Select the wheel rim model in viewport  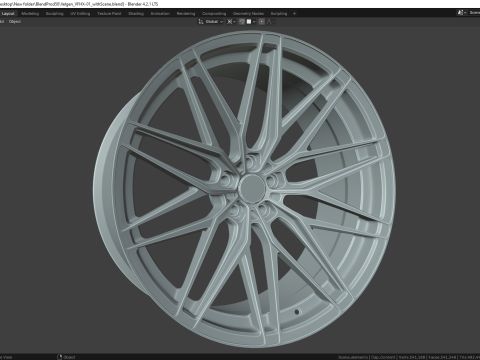tap(245, 188)
